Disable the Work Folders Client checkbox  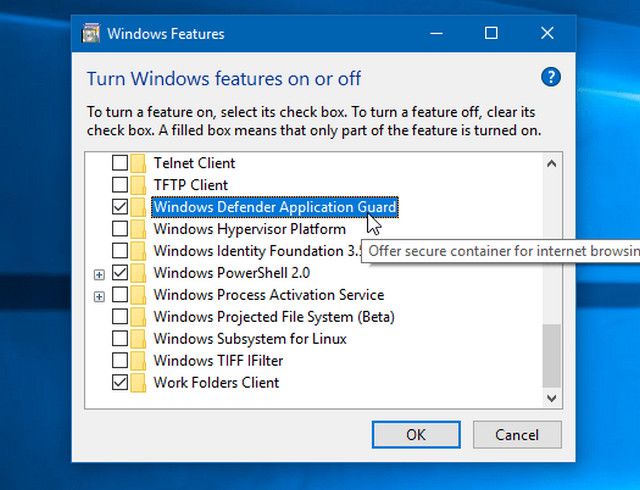(120, 383)
